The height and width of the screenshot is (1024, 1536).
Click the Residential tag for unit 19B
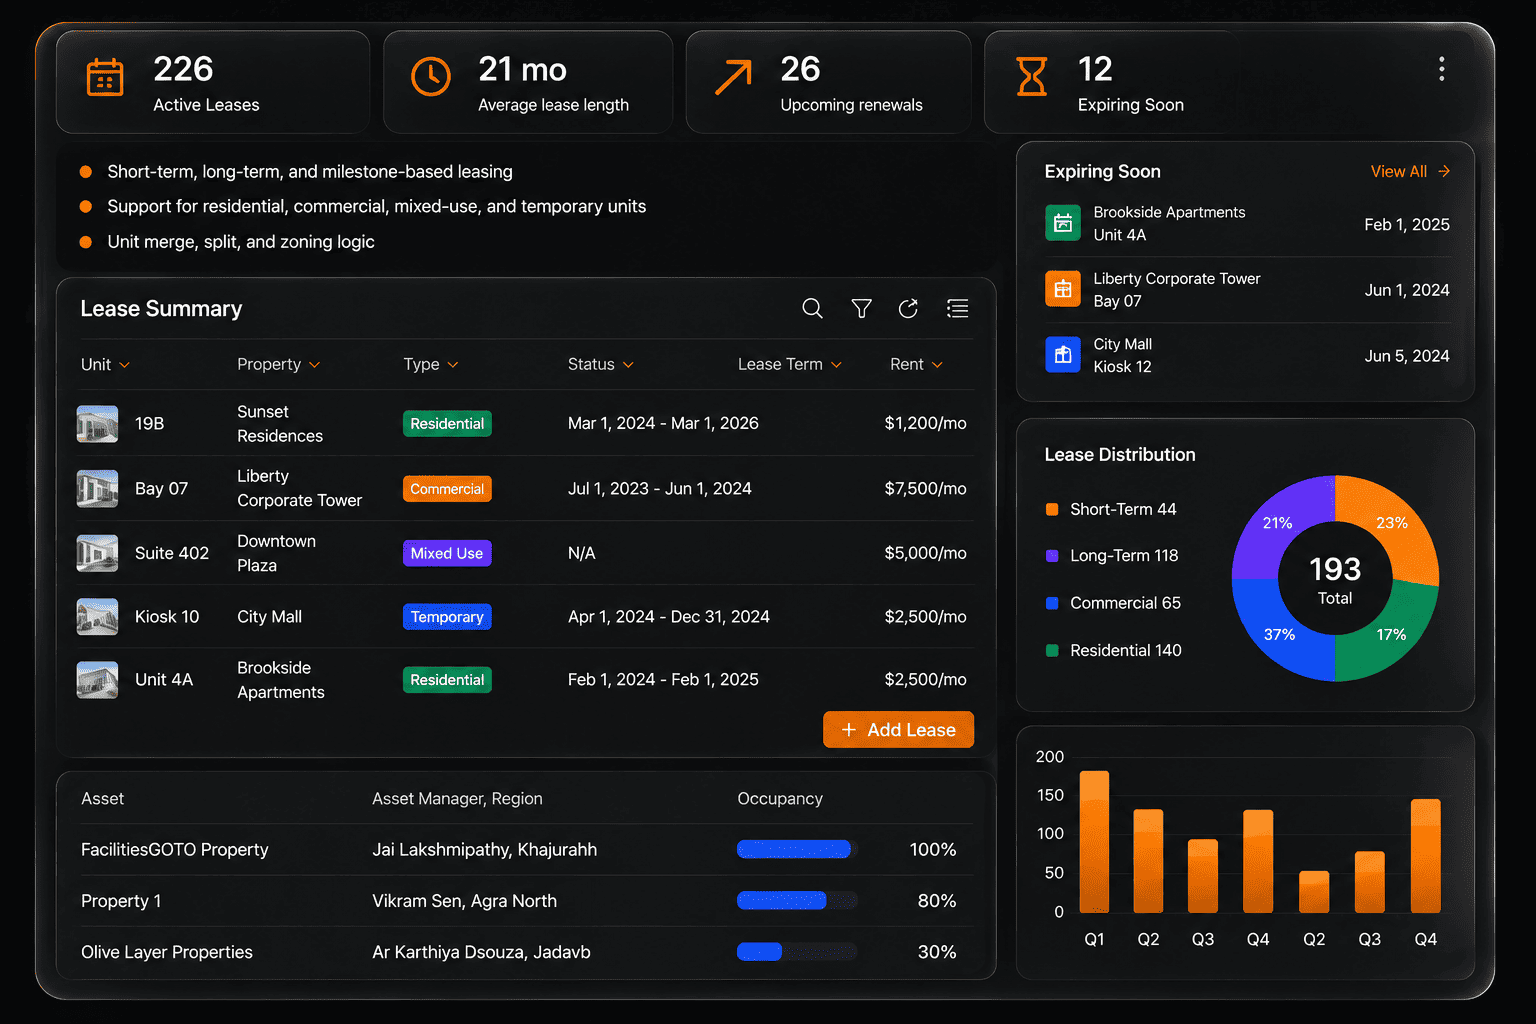pos(447,424)
